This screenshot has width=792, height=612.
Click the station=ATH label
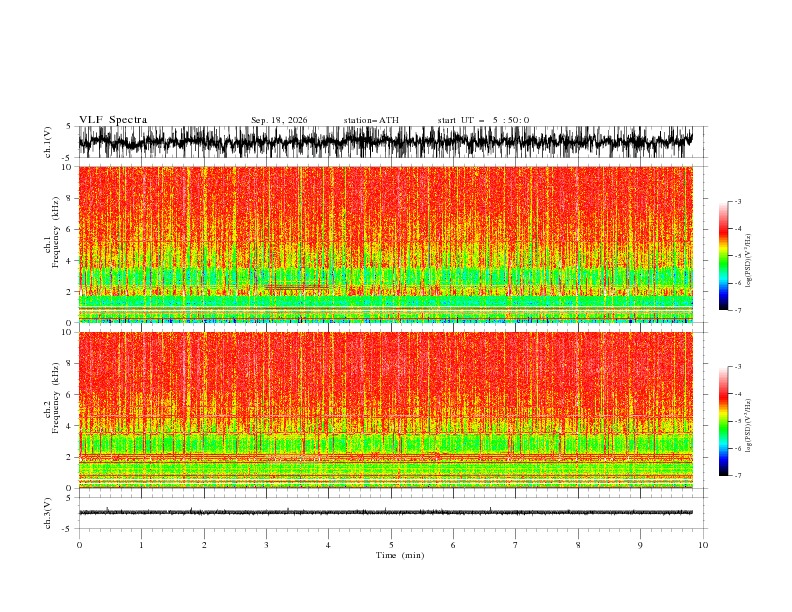point(371,120)
